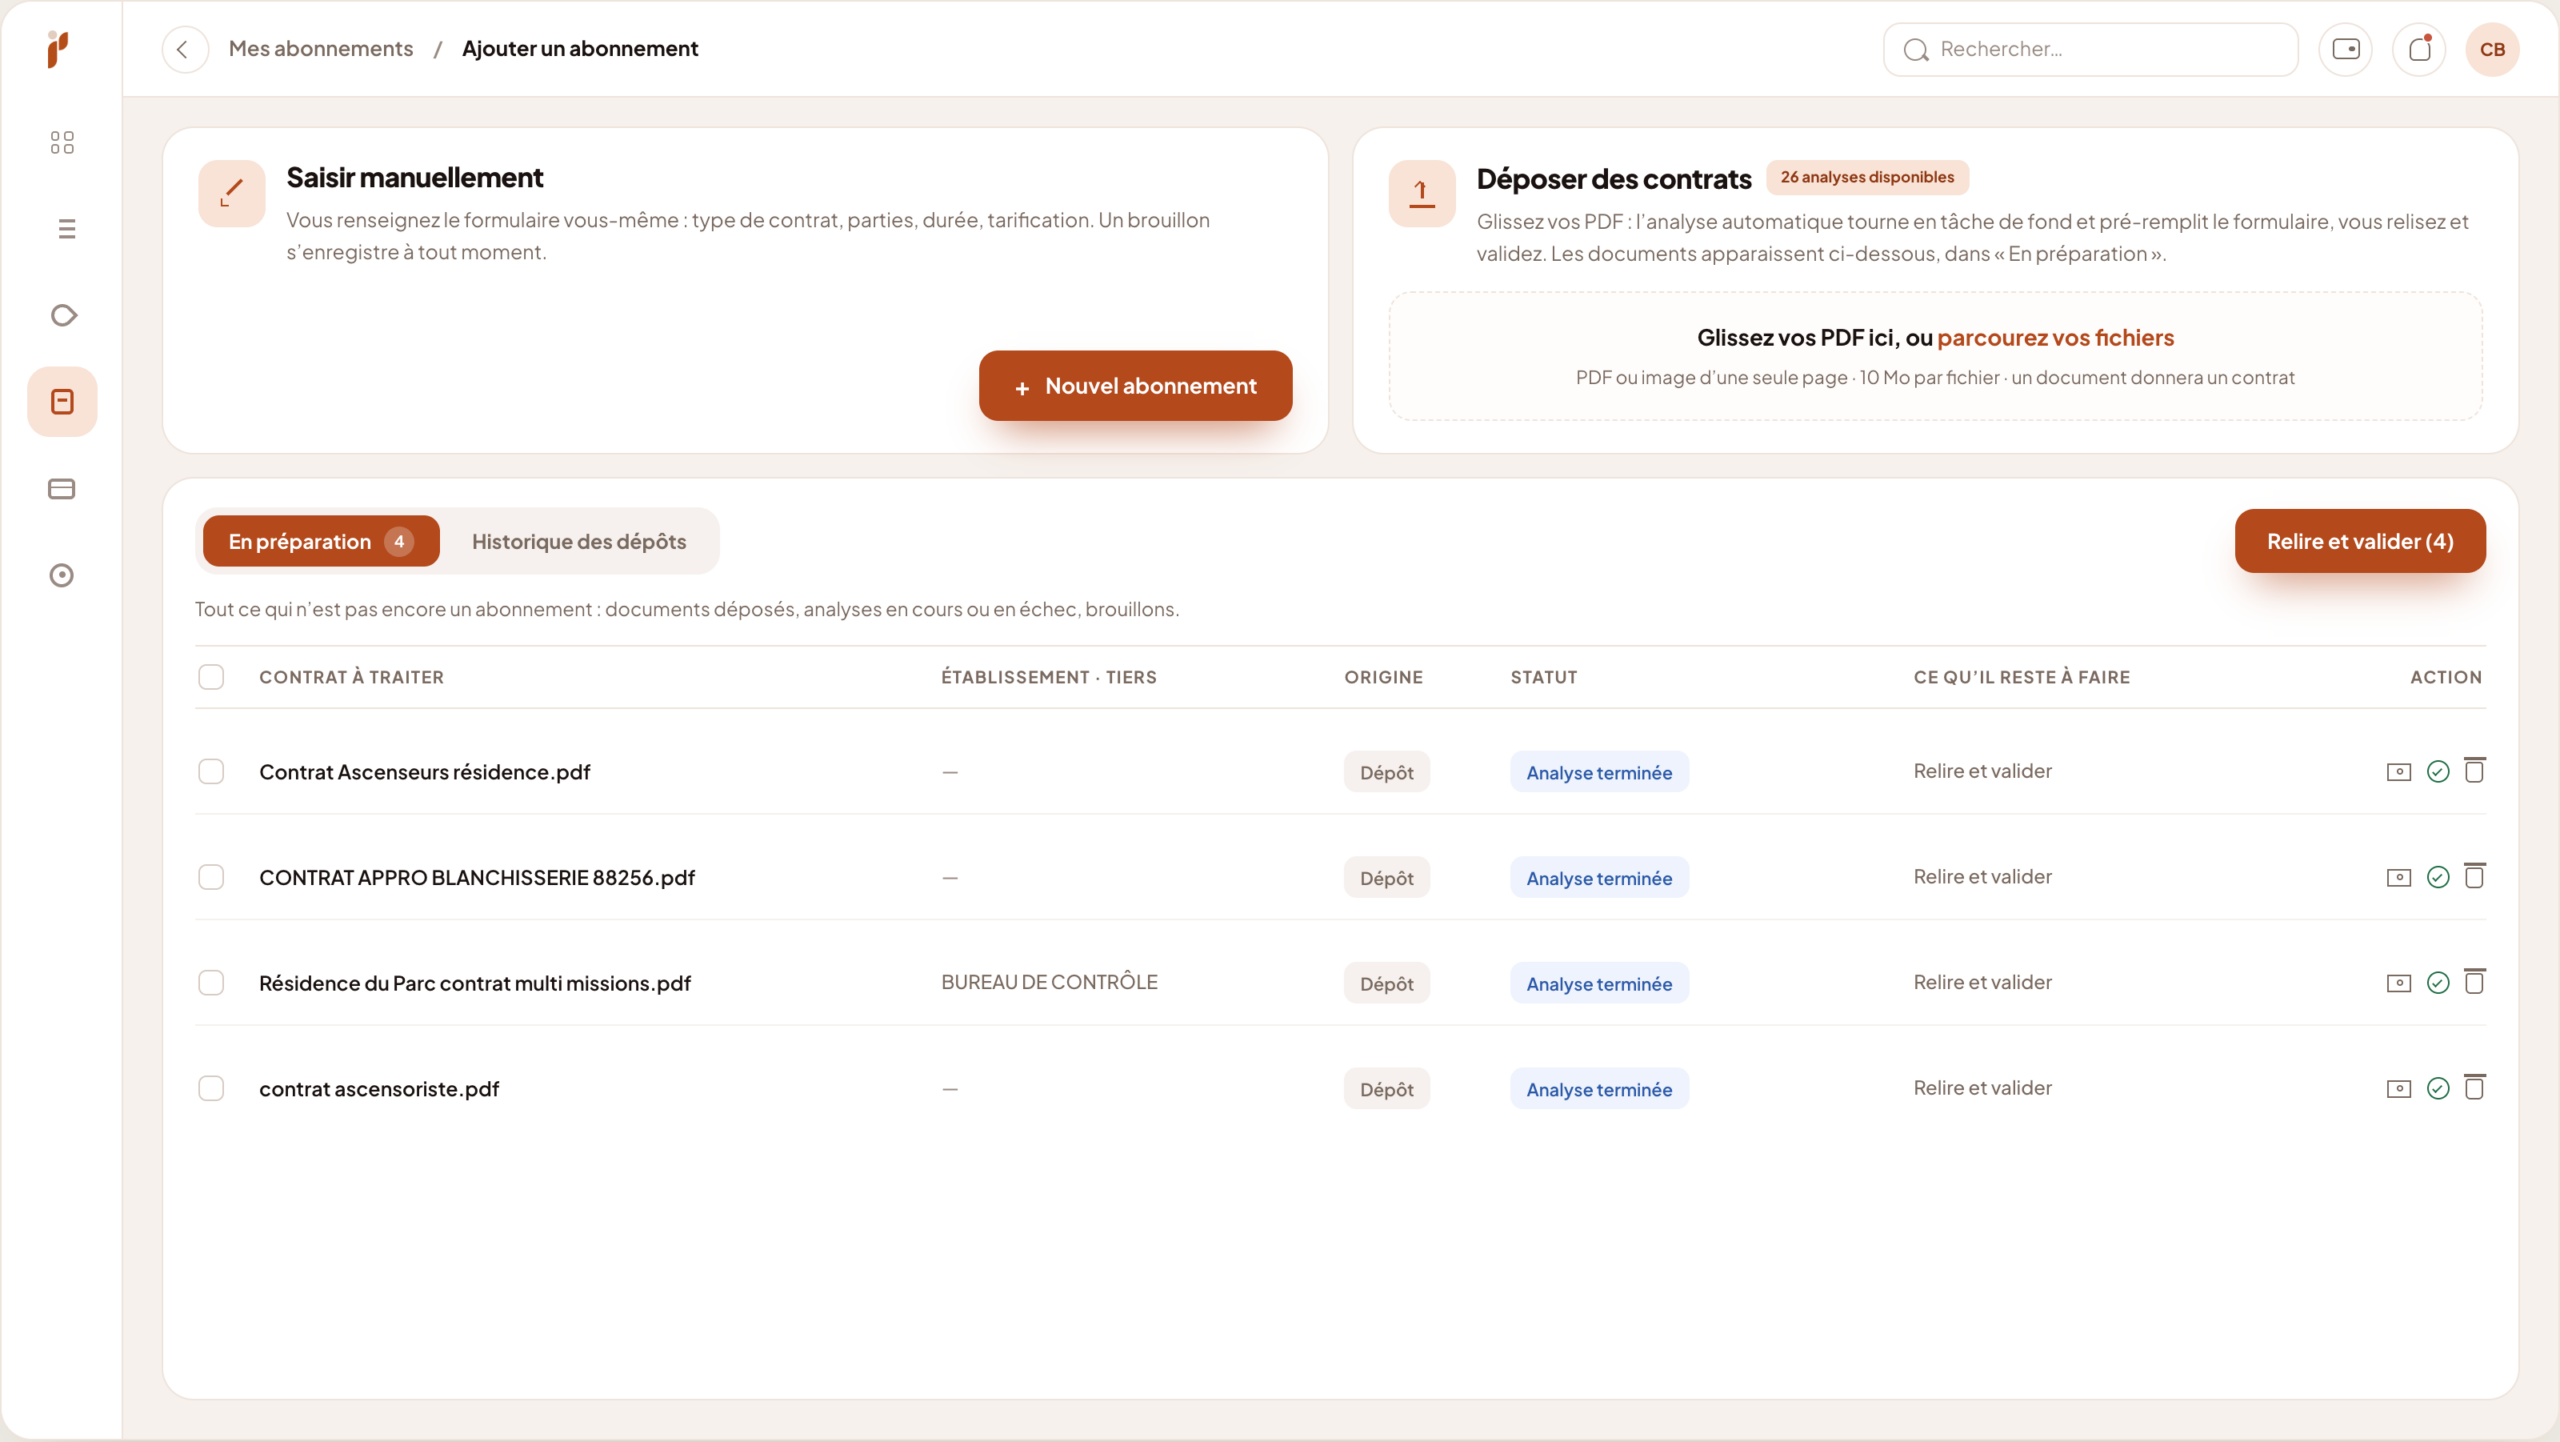Delete Contrat Ascenseurs résidence.pdf with trash icon
2560x1442 pixels.
coord(2474,771)
